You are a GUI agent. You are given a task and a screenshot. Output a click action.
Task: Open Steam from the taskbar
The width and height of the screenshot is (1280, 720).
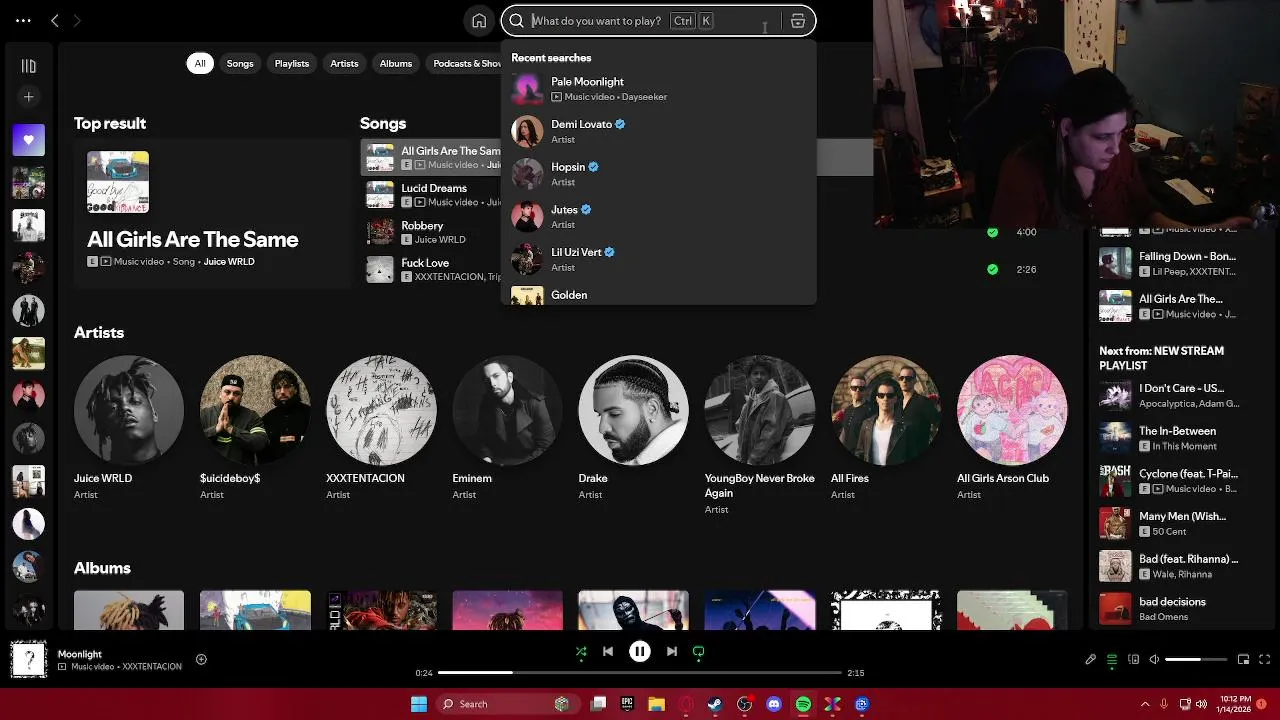coord(715,704)
